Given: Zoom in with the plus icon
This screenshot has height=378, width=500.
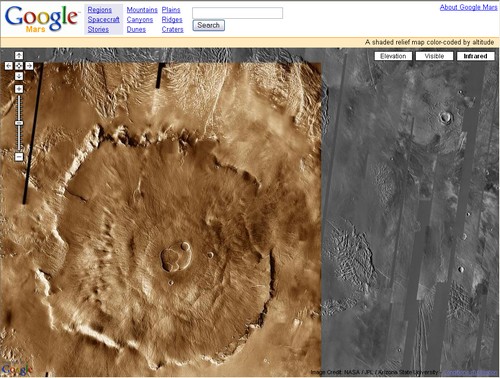Looking at the screenshot, I should click(19, 89).
